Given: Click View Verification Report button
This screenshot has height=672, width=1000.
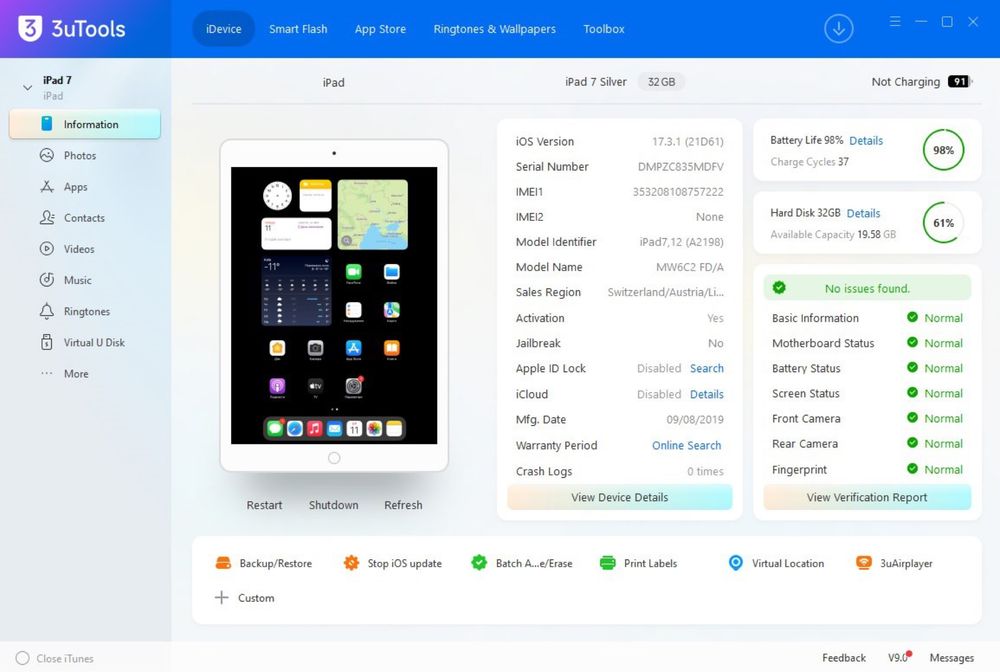Looking at the screenshot, I should click(x=867, y=497).
